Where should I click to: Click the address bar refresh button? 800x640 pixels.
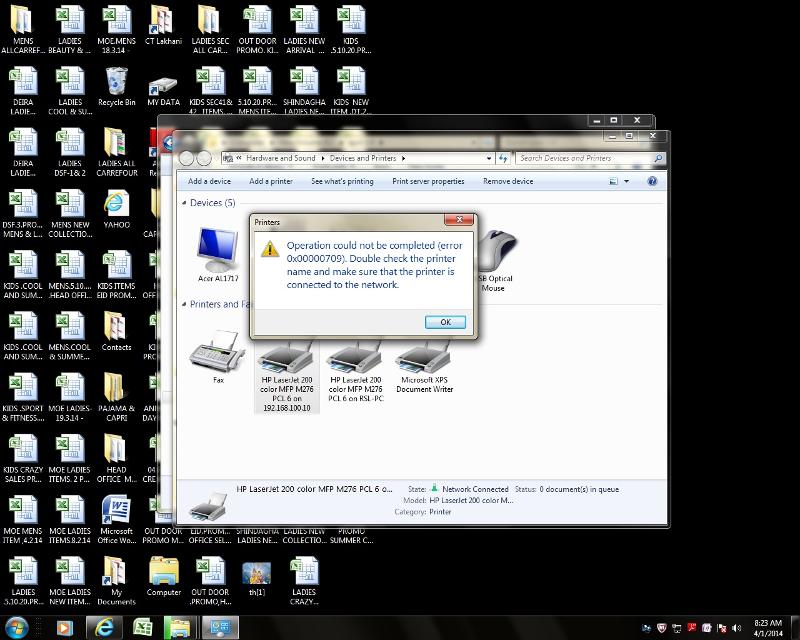coord(503,158)
